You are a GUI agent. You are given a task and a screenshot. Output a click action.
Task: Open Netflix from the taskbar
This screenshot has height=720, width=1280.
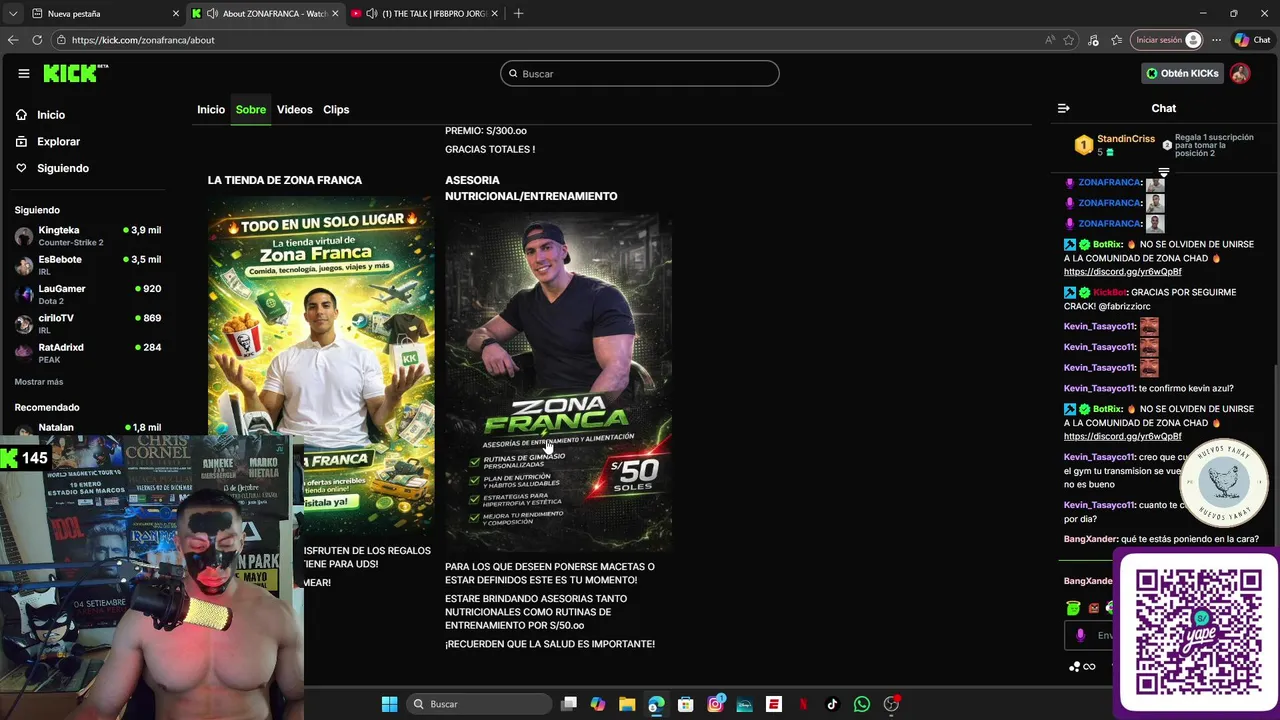point(803,704)
